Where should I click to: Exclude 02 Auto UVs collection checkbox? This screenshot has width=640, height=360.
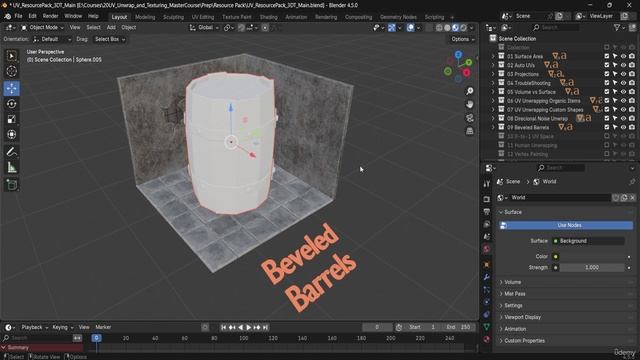click(607, 65)
